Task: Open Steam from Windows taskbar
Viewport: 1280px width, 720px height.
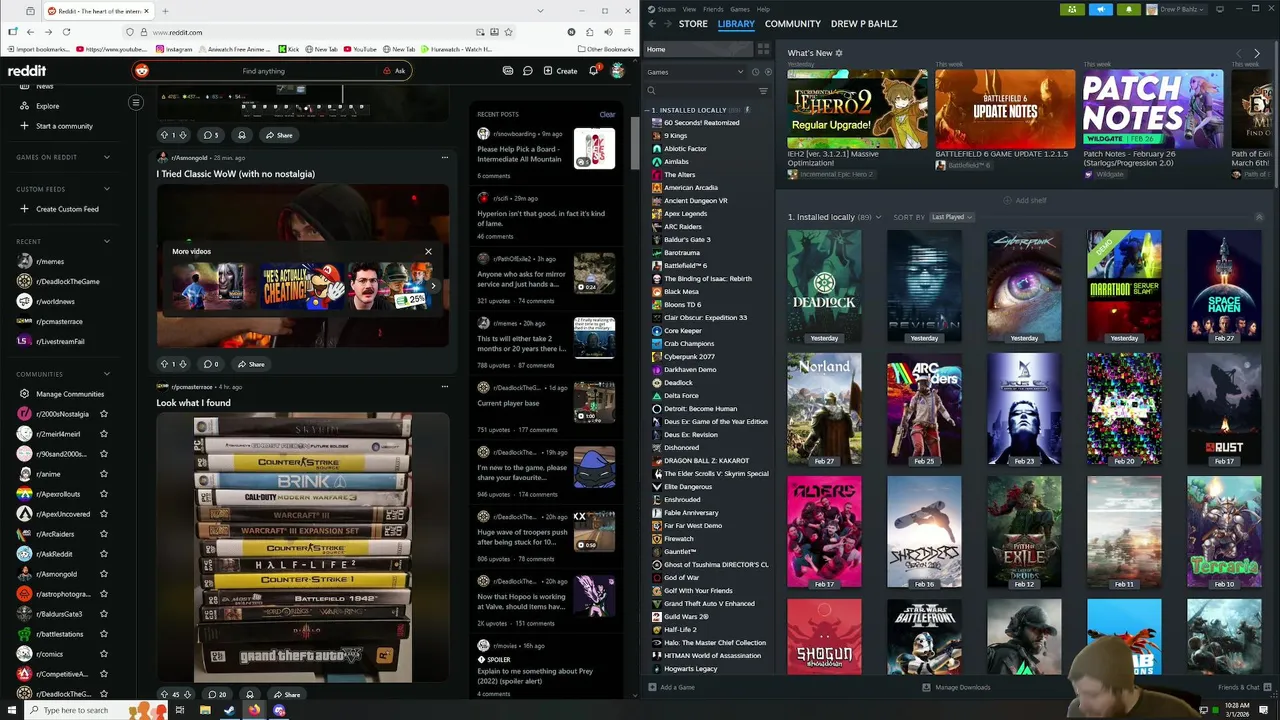Action: (229, 710)
